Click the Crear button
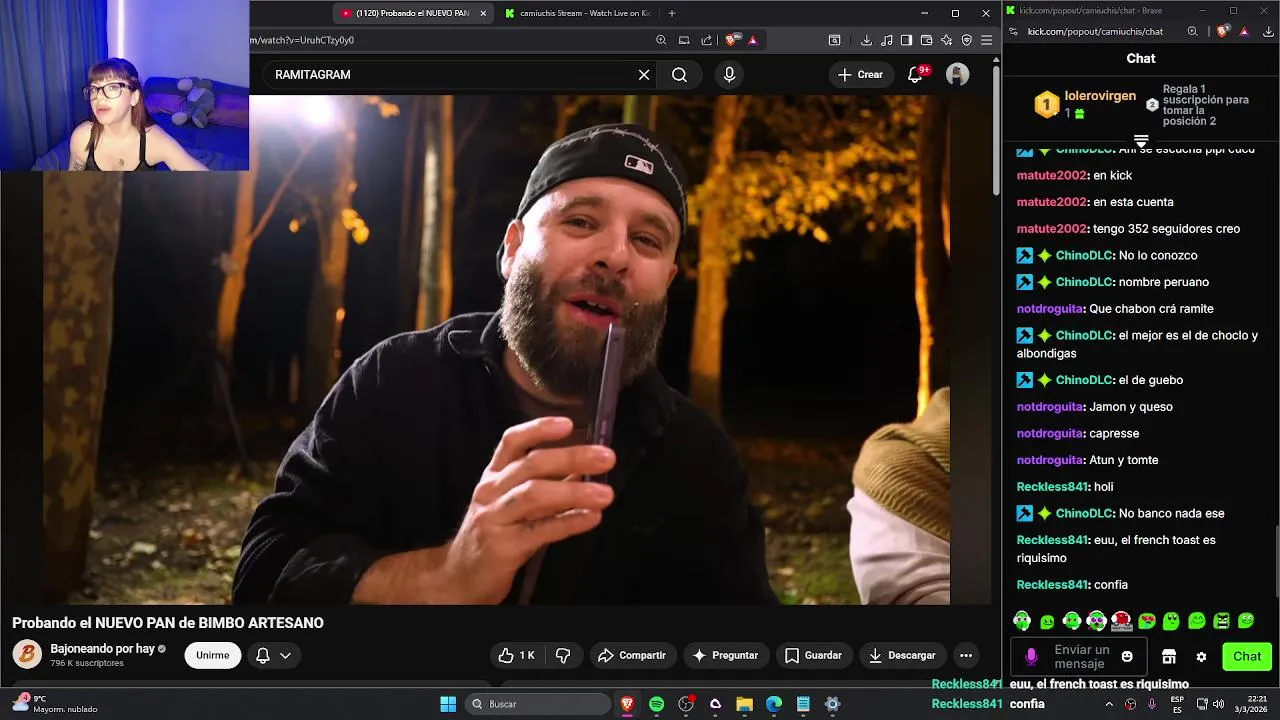 pos(861,75)
